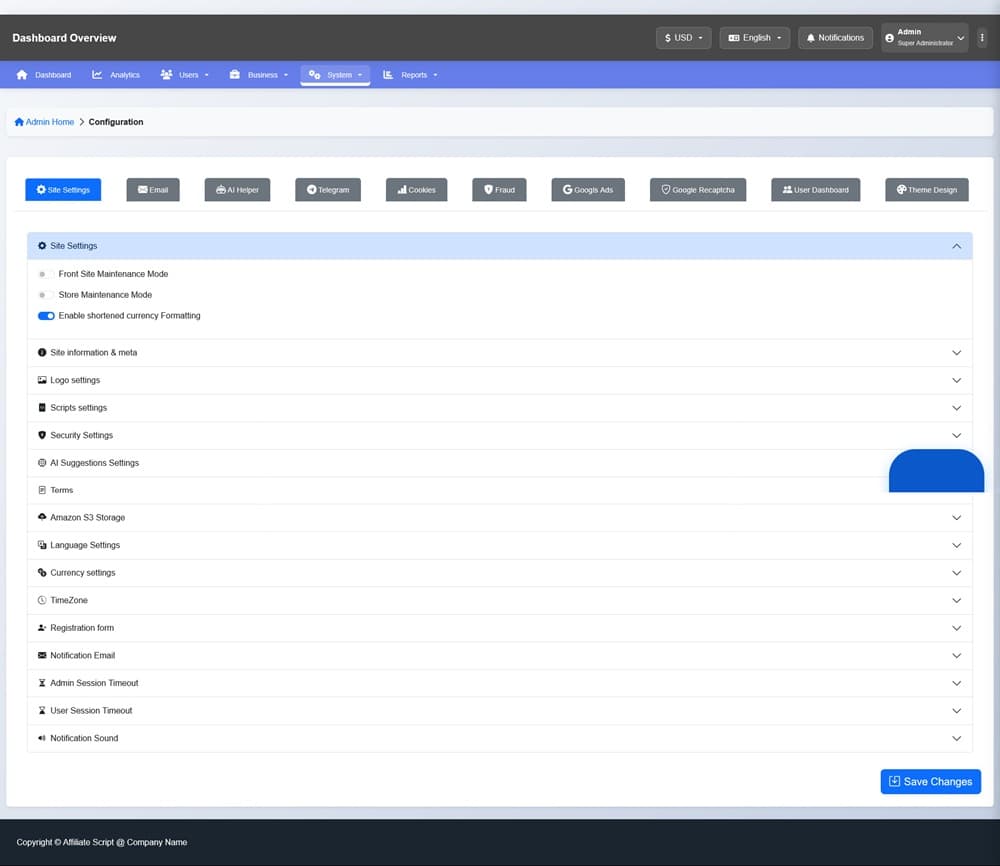Click the Save Changes button
1000x866 pixels.
point(930,781)
